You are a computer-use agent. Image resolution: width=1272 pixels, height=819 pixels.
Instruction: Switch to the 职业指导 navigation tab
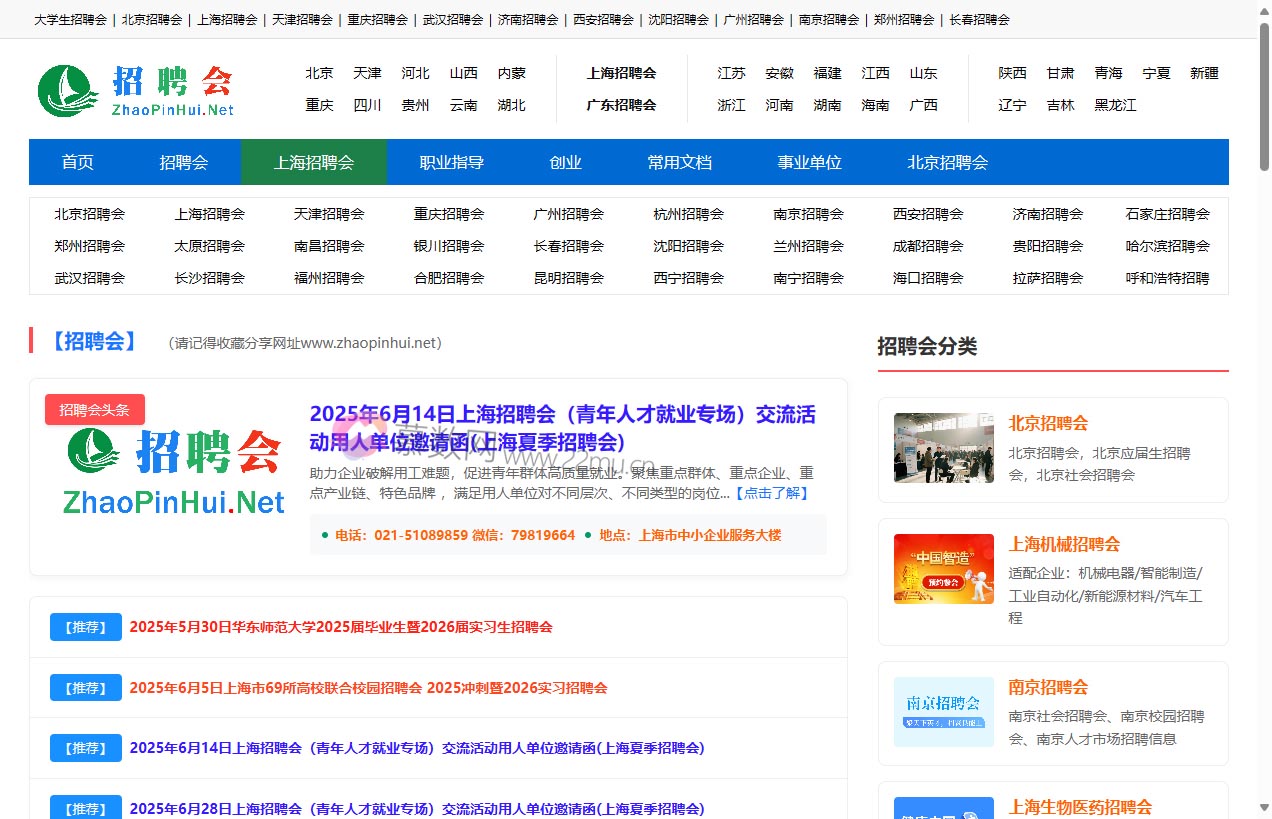[449, 162]
